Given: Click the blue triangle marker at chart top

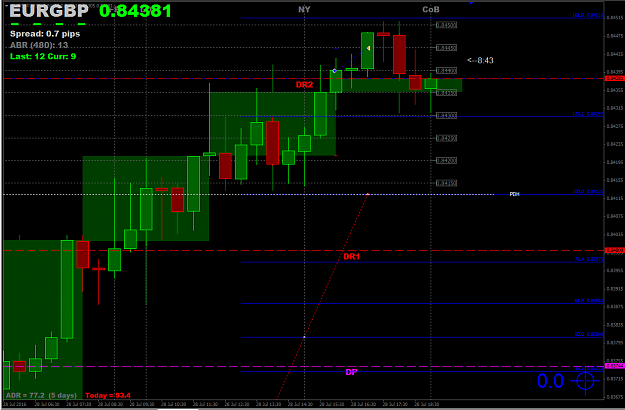Looking at the screenshot, I should coord(471,3).
